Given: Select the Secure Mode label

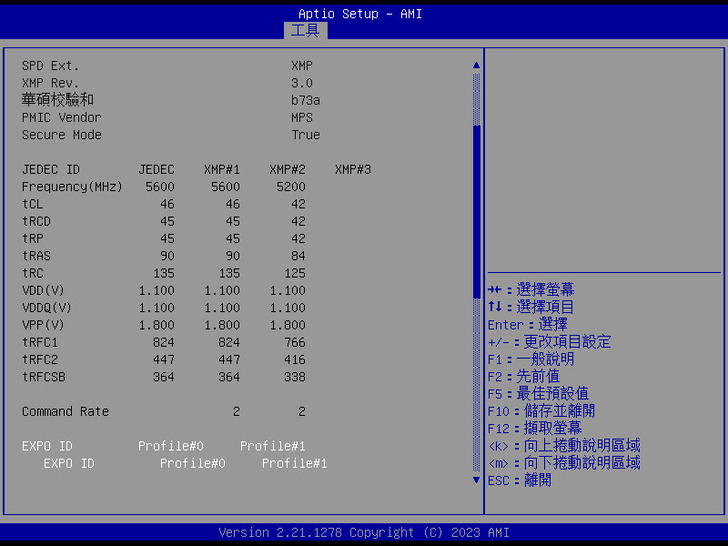Looking at the screenshot, I should (61, 135).
